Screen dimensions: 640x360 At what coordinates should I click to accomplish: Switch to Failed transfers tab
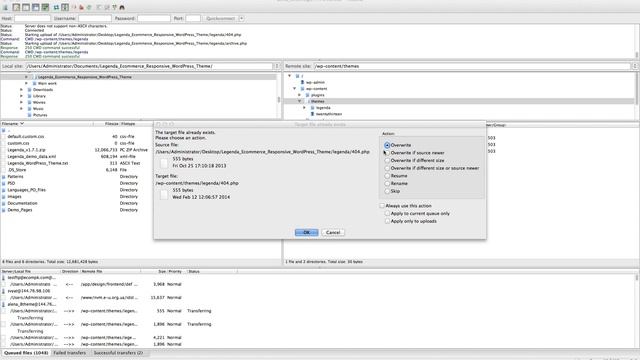[x=70, y=353]
